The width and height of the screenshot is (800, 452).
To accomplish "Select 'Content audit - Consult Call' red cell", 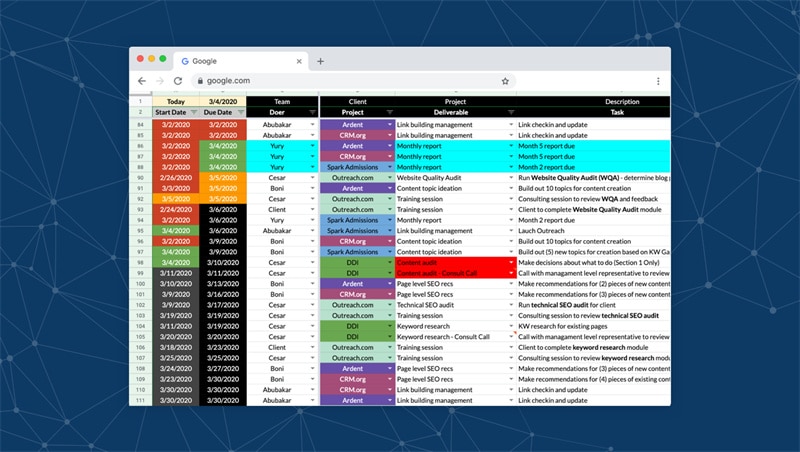I will tap(456, 273).
